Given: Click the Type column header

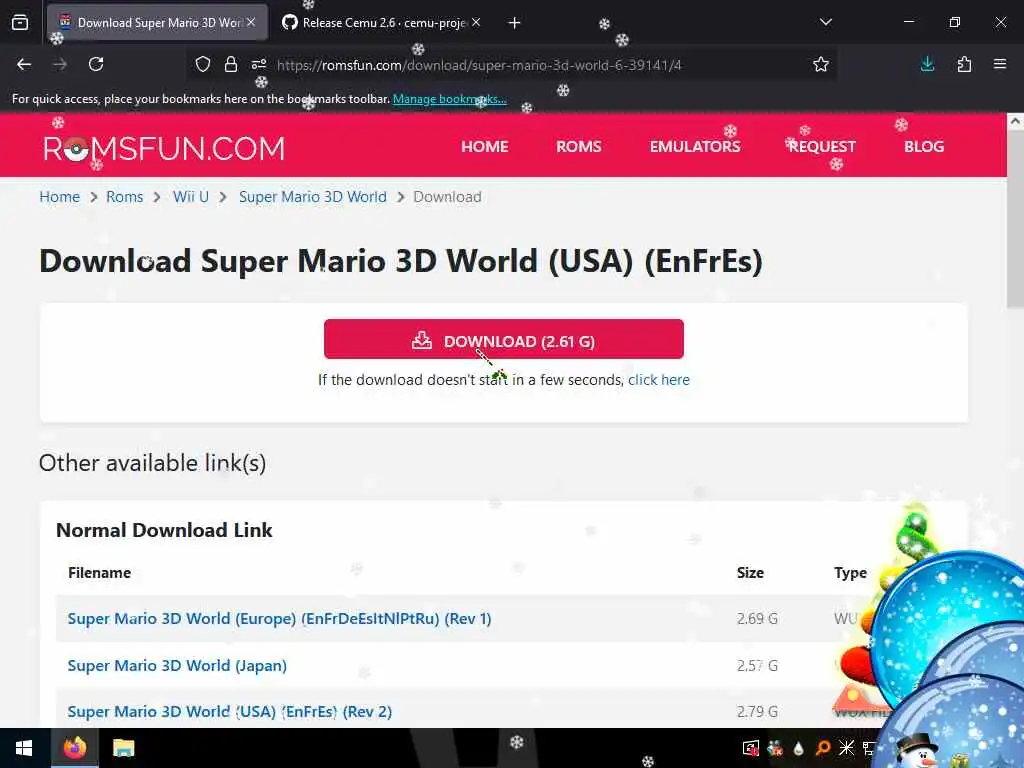Looking at the screenshot, I should click(x=850, y=573).
